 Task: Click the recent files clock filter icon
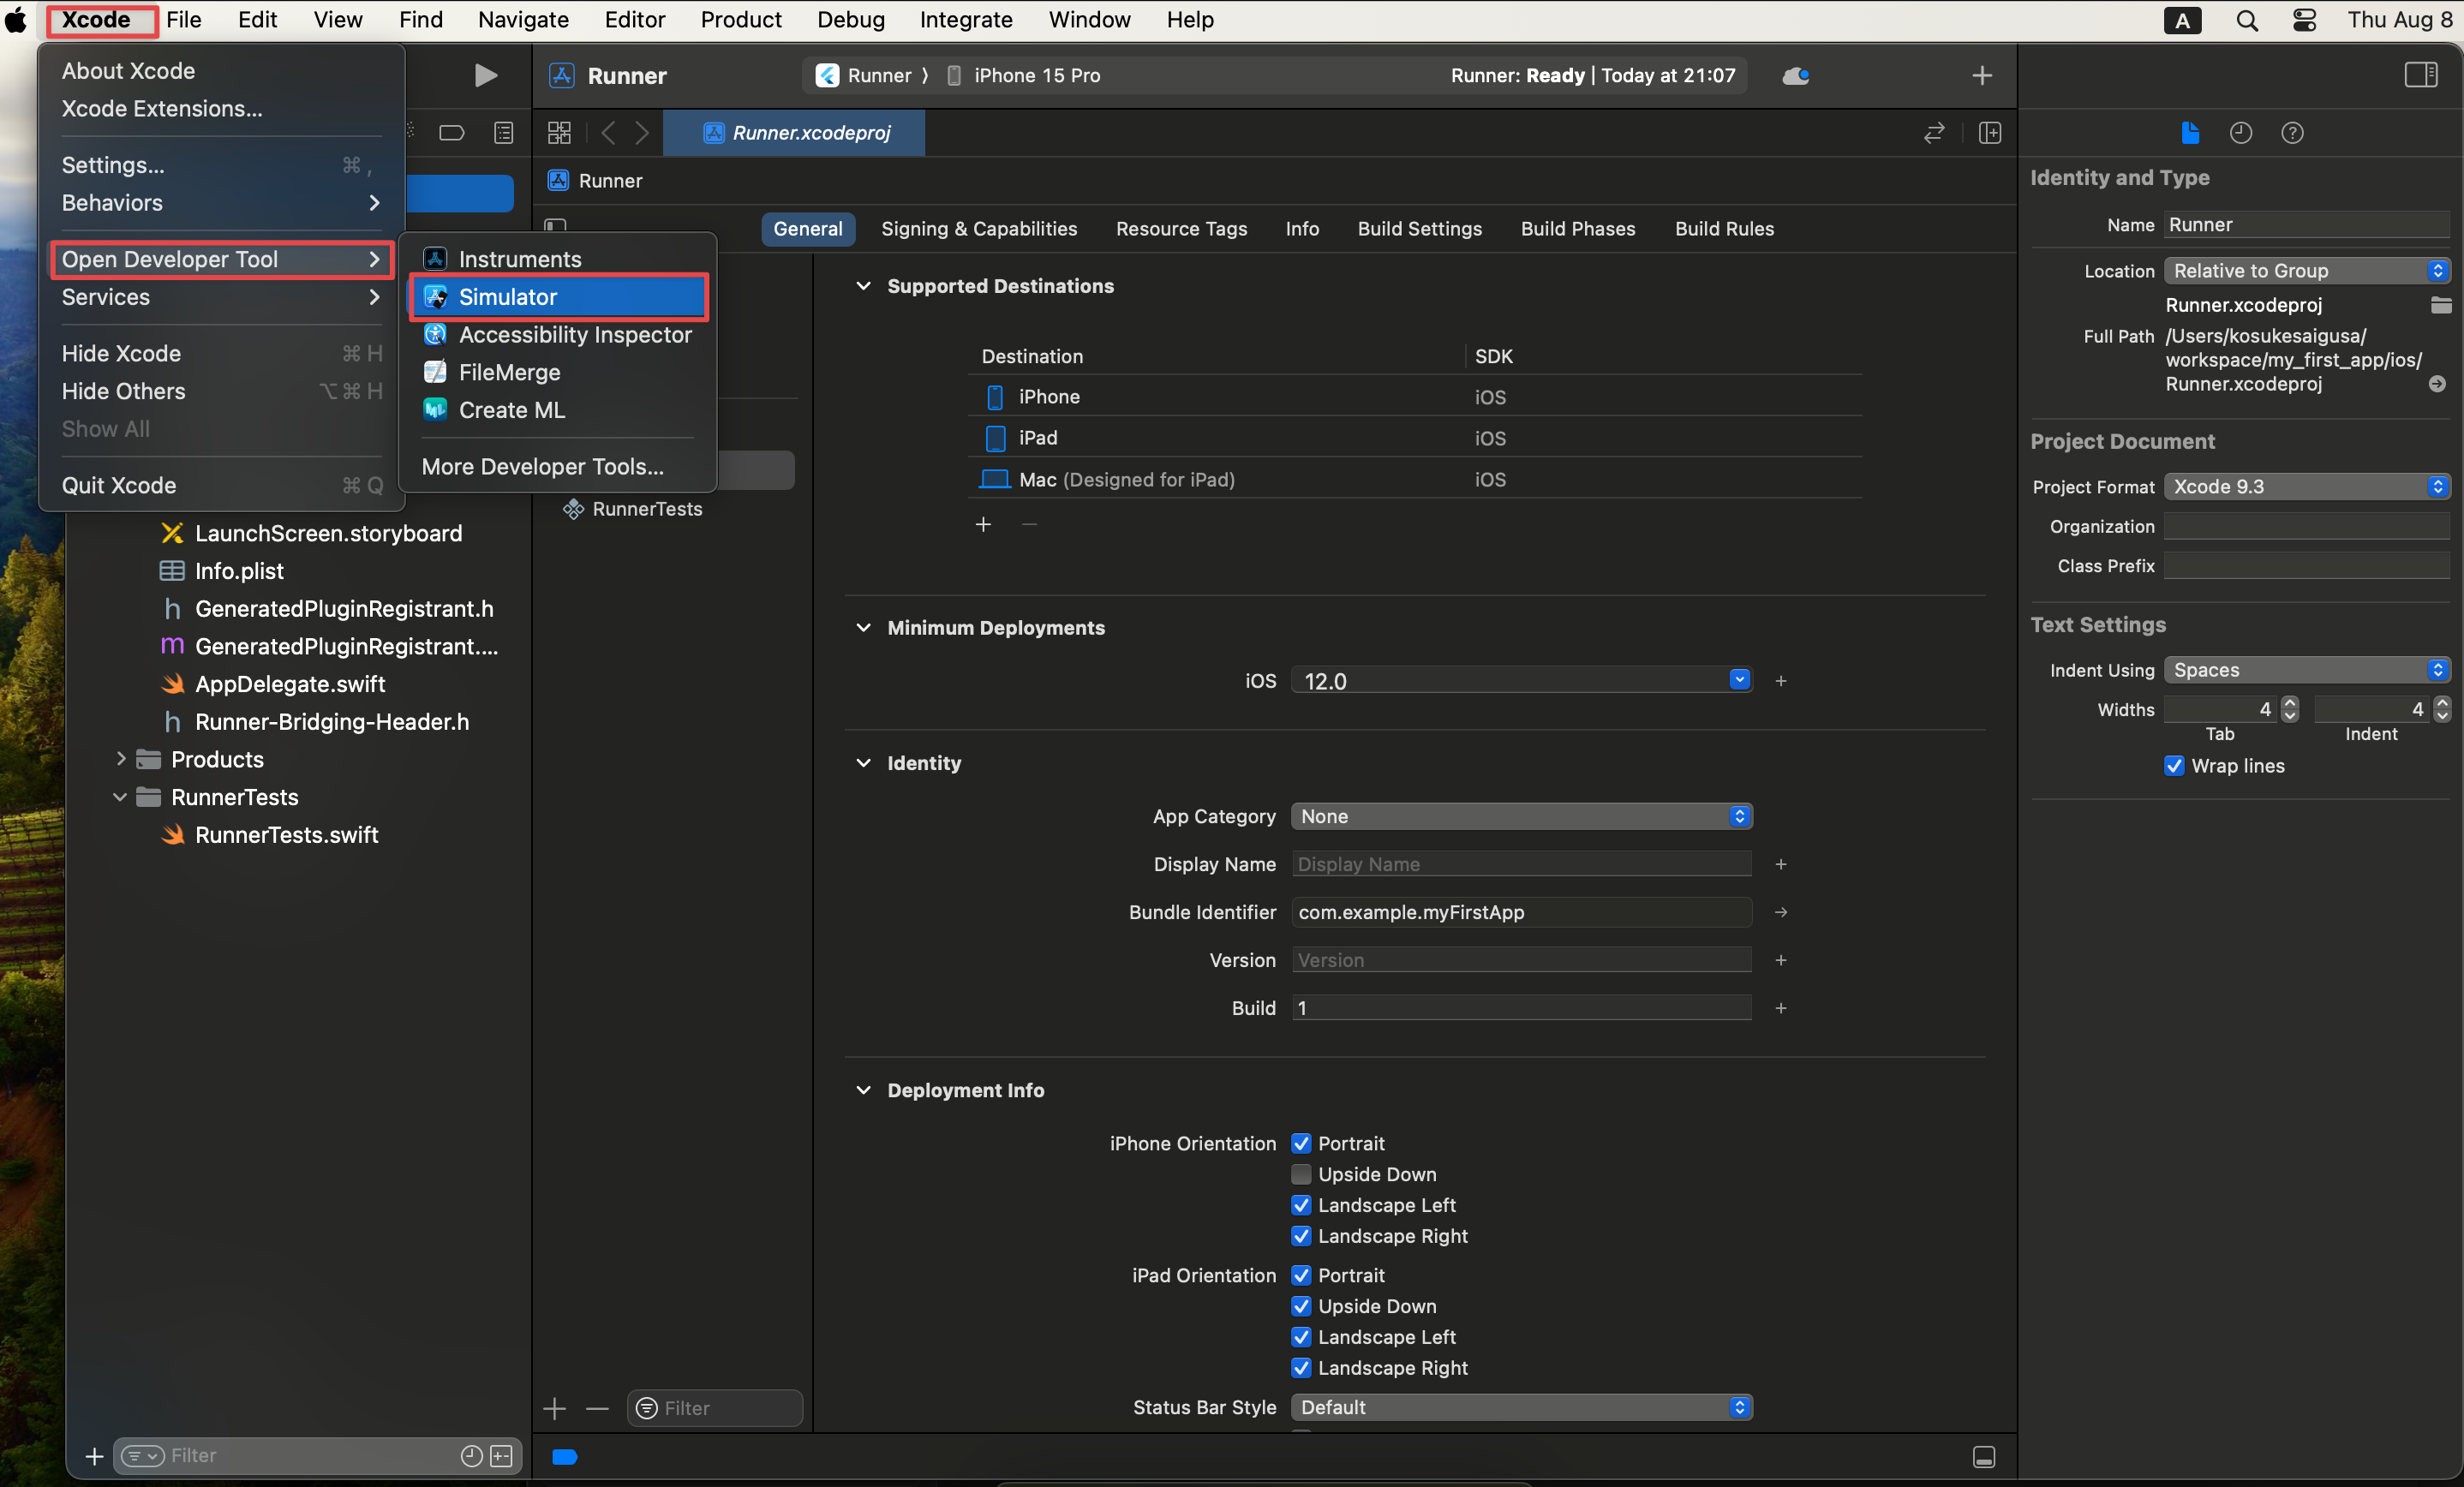[471, 1456]
